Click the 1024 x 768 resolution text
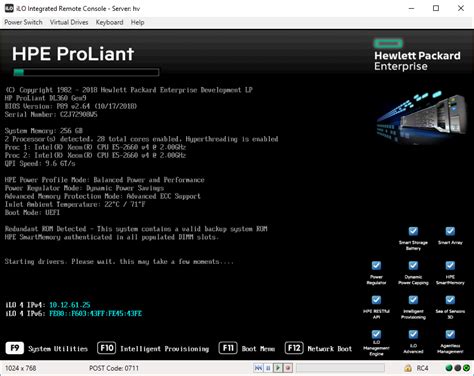This screenshot has height=376, width=474. (21, 368)
